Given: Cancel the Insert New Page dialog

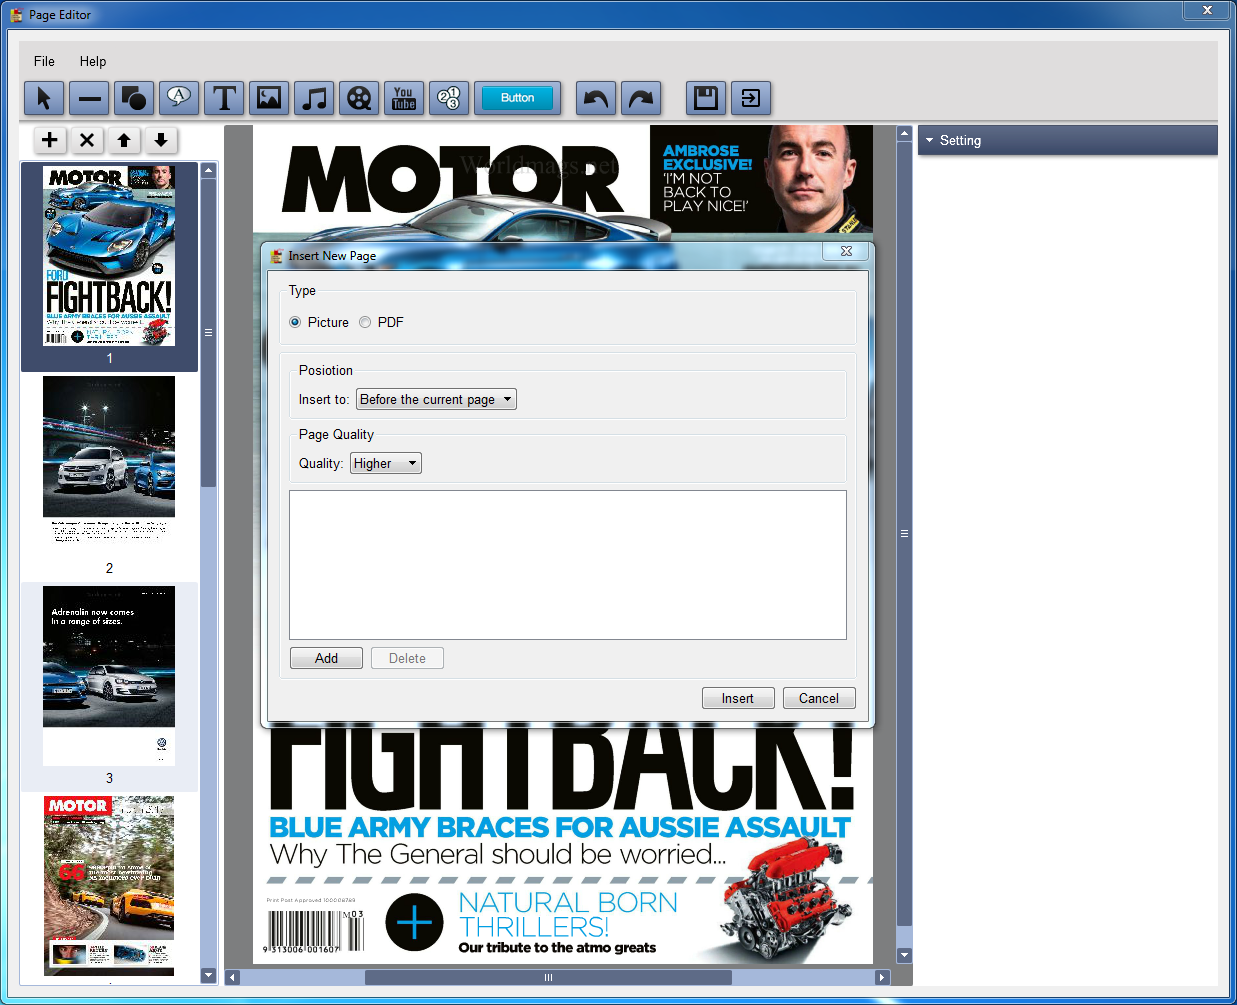Looking at the screenshot, I should tap(819, 698).
